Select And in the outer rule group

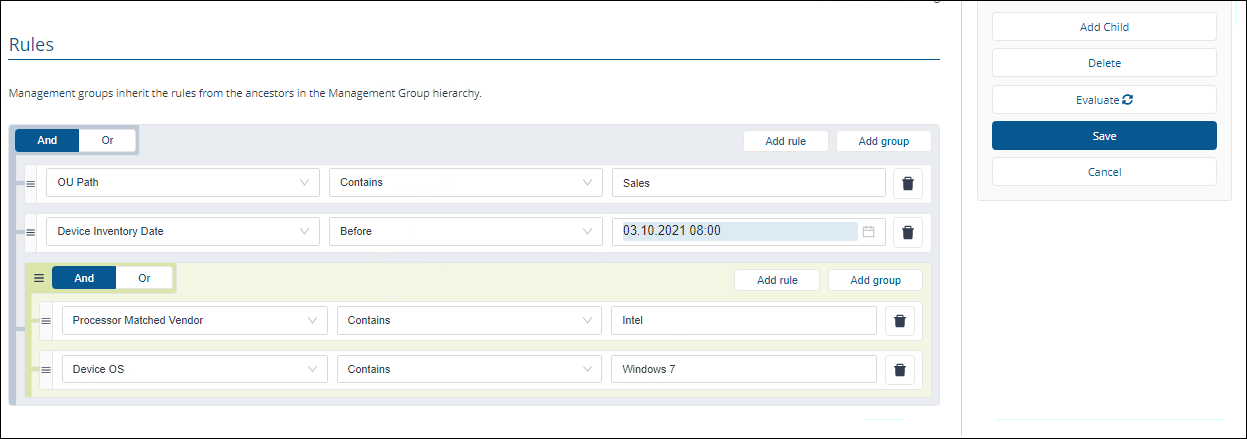(x=47, y=141)
